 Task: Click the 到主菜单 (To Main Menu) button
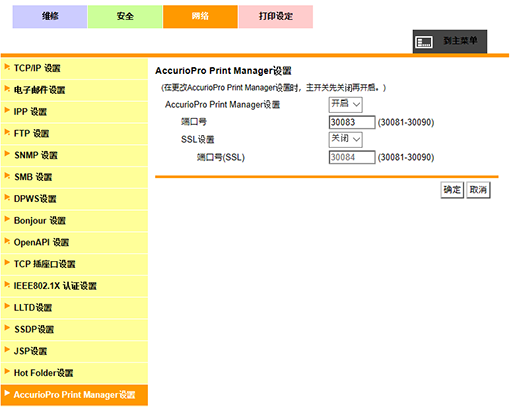(x=450, y=41)
